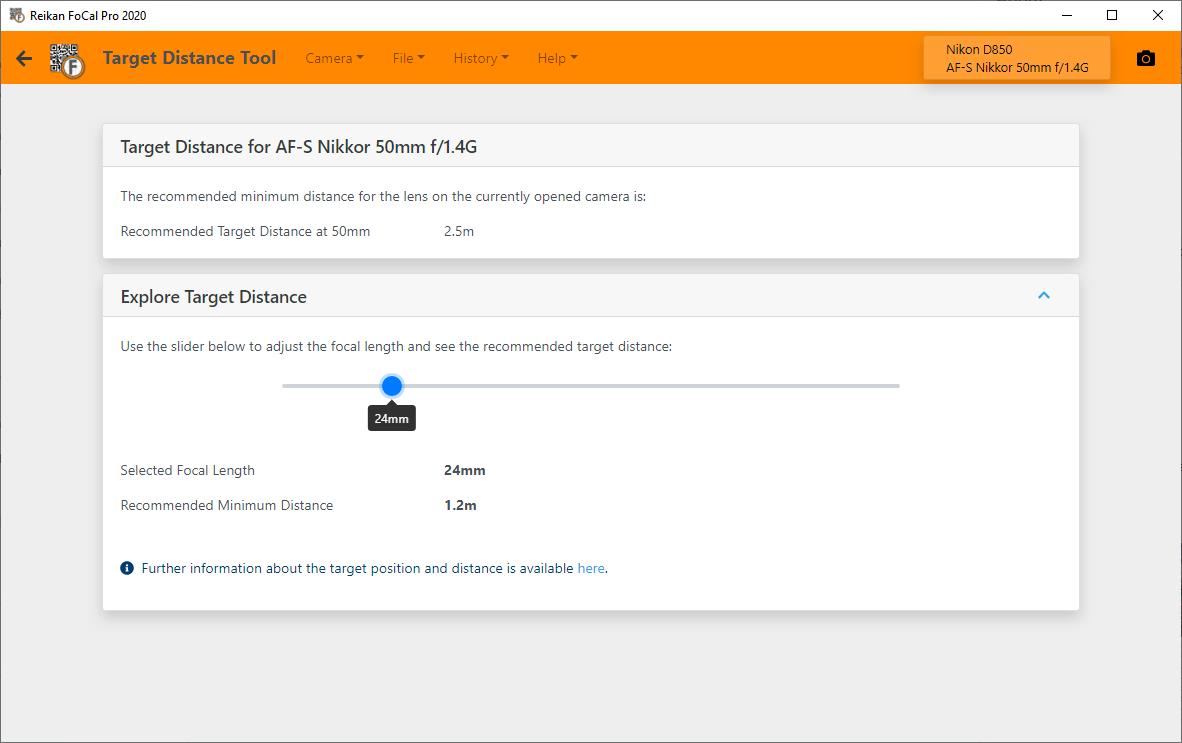1182x743 pixels.
Task: Close the Reikan FoCal Pro window
Action: click(1158, 15)
